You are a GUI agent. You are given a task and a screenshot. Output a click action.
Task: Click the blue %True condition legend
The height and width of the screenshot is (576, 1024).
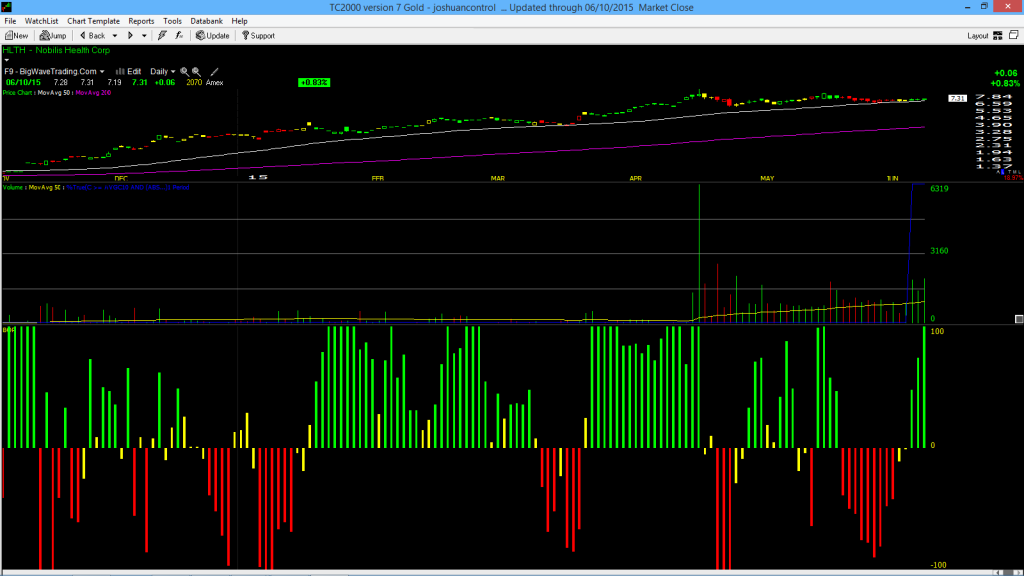click(128, 187)
